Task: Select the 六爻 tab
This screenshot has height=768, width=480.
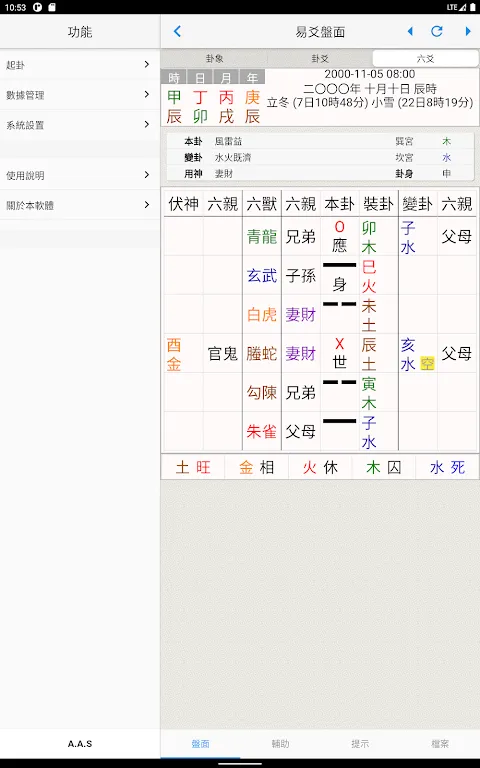Action: tap(425, 58)
